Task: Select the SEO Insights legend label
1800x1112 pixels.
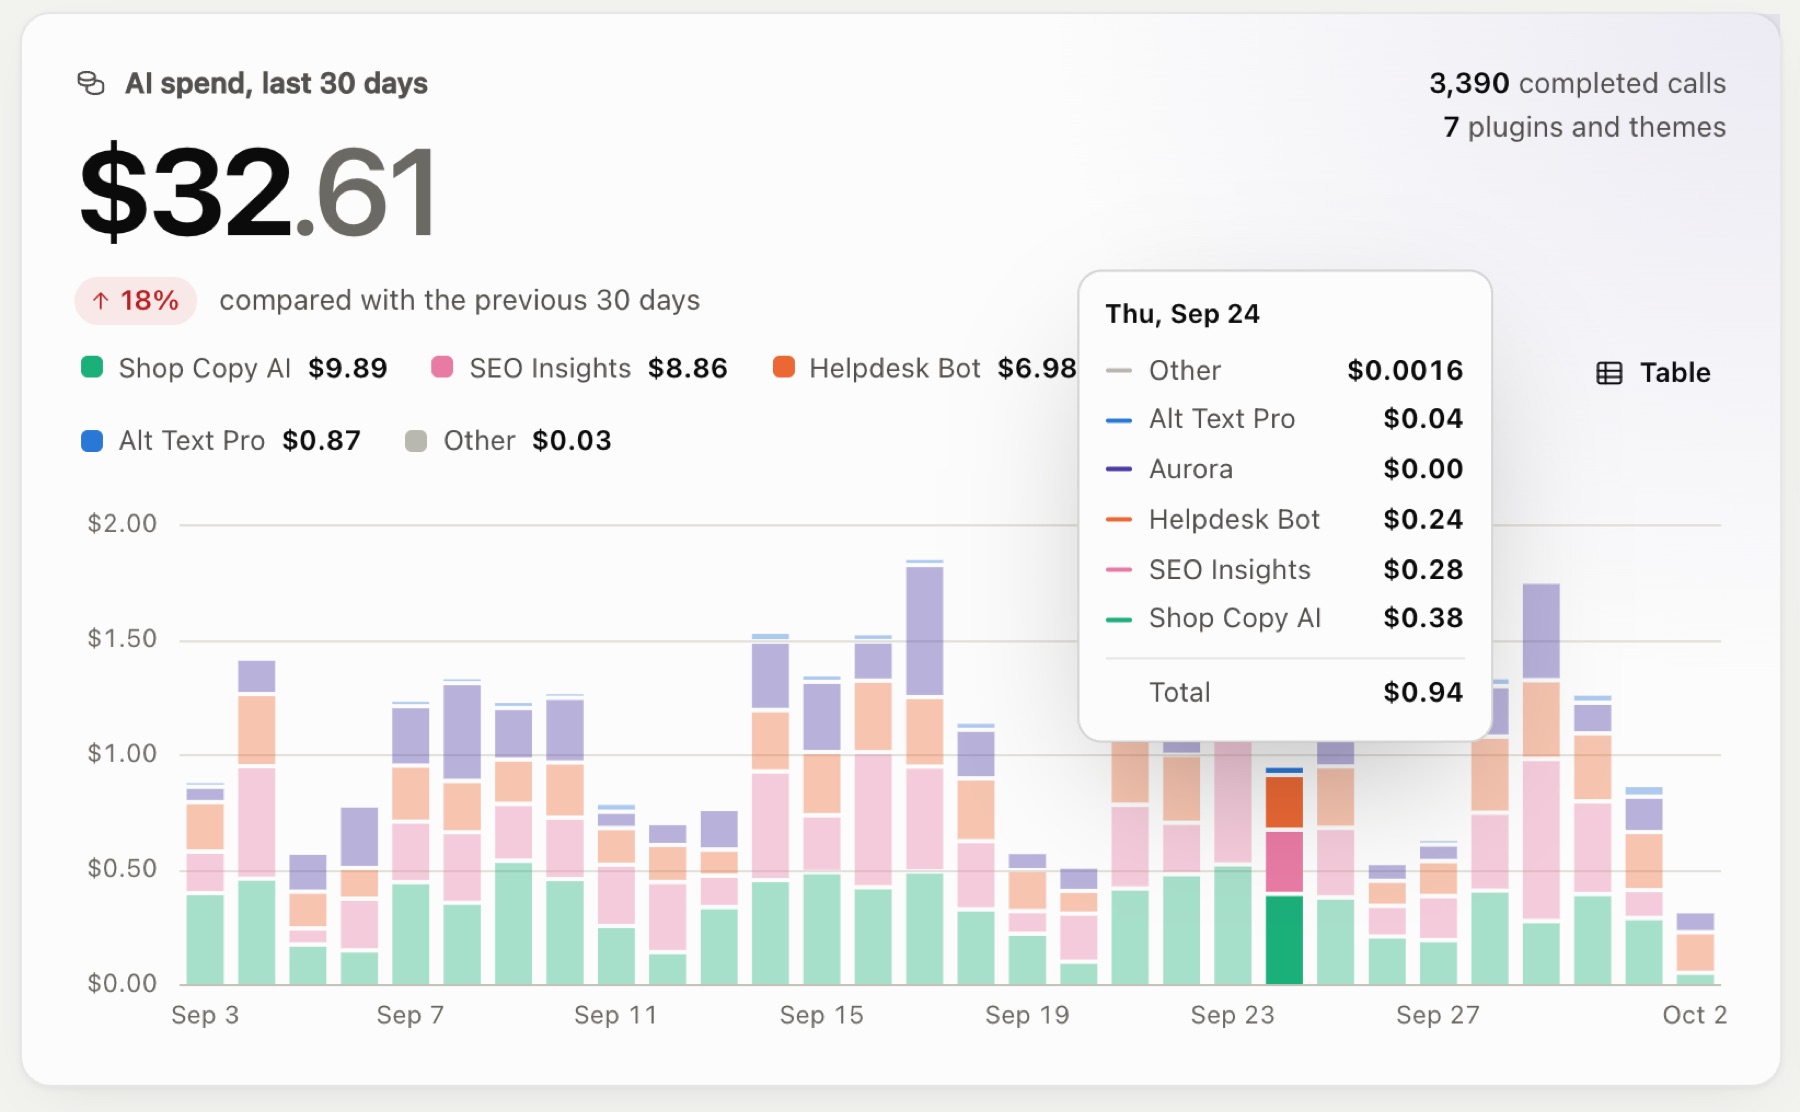Action: (x=550, y=368)
